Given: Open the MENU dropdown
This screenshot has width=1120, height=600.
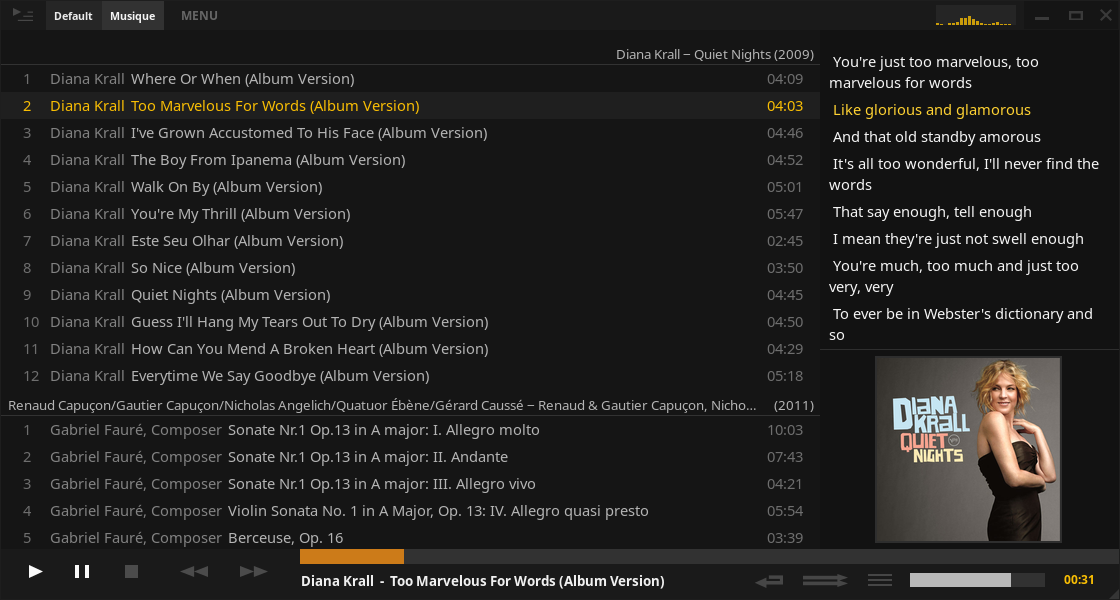Looking at the screenshot, I should [199, 16].
